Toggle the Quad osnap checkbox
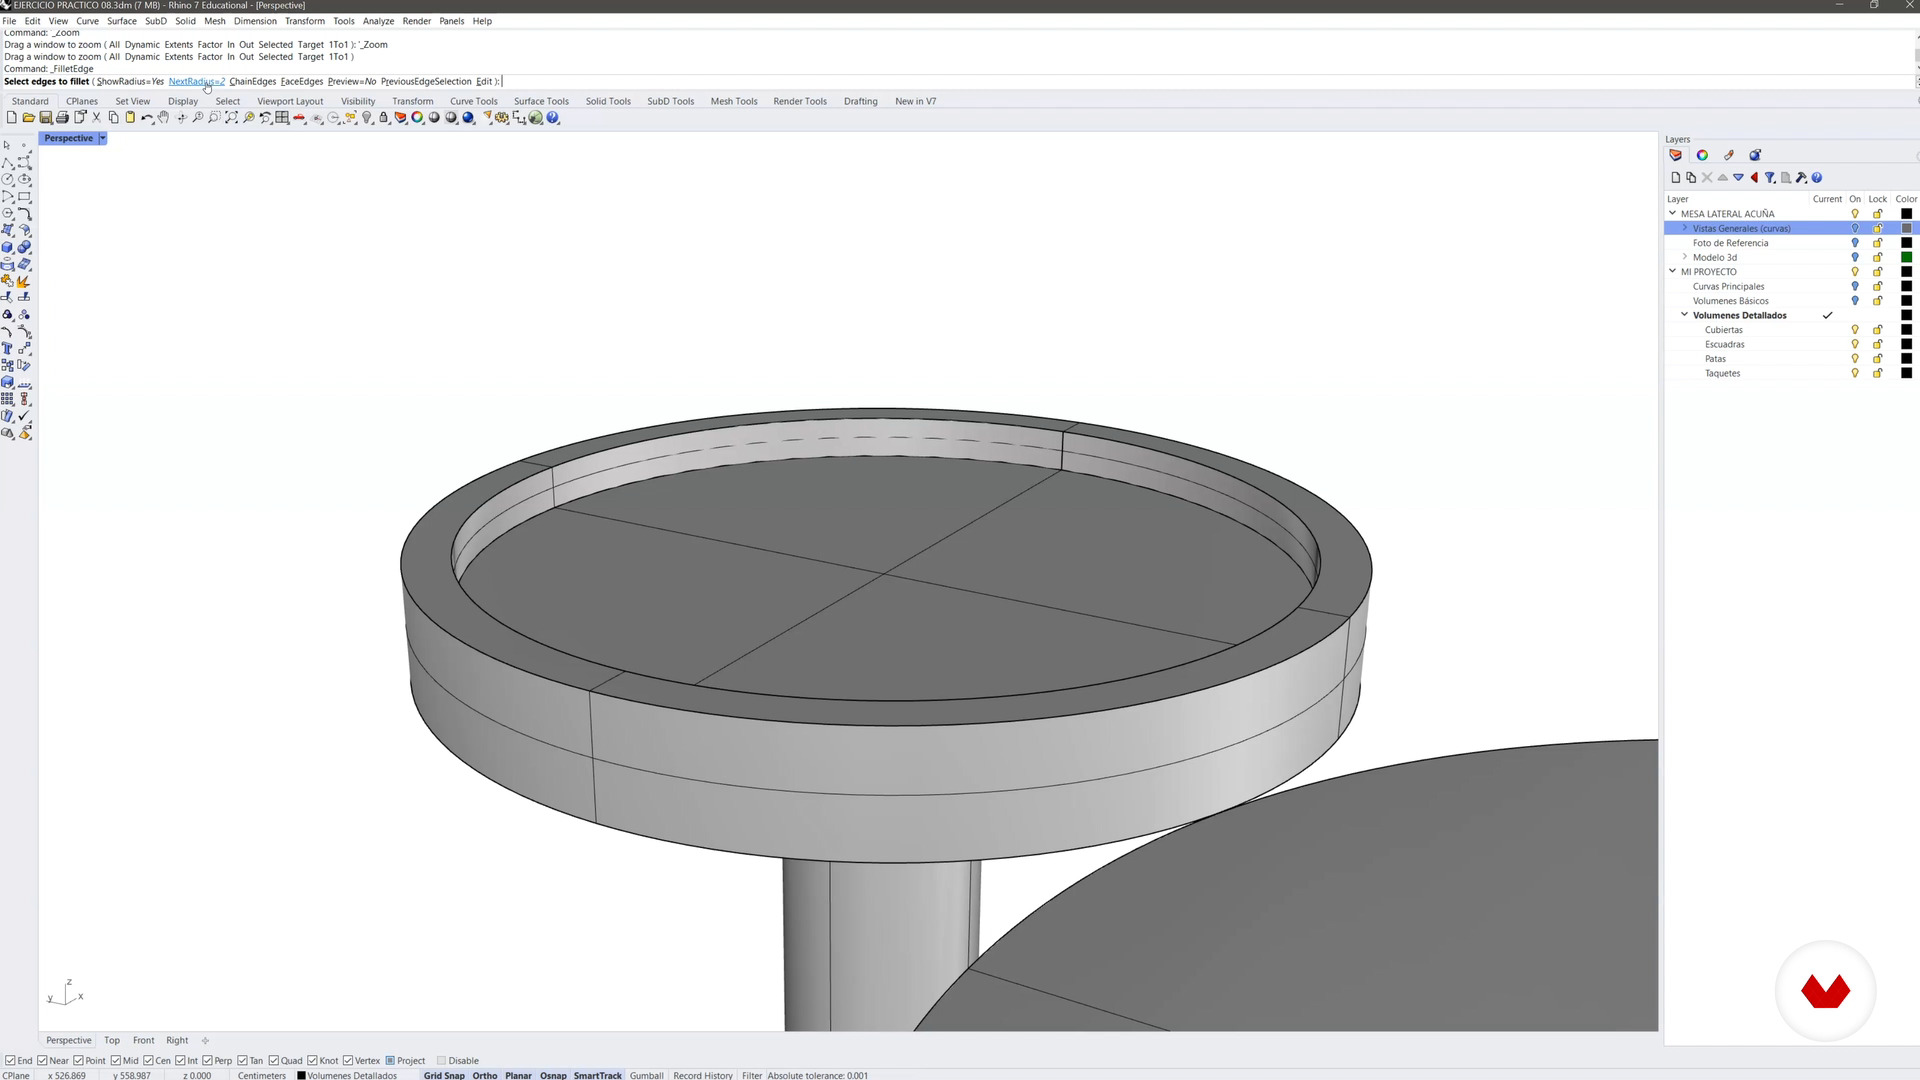The height and width of the screenshot is (1080, 1920). point(274,1061)
